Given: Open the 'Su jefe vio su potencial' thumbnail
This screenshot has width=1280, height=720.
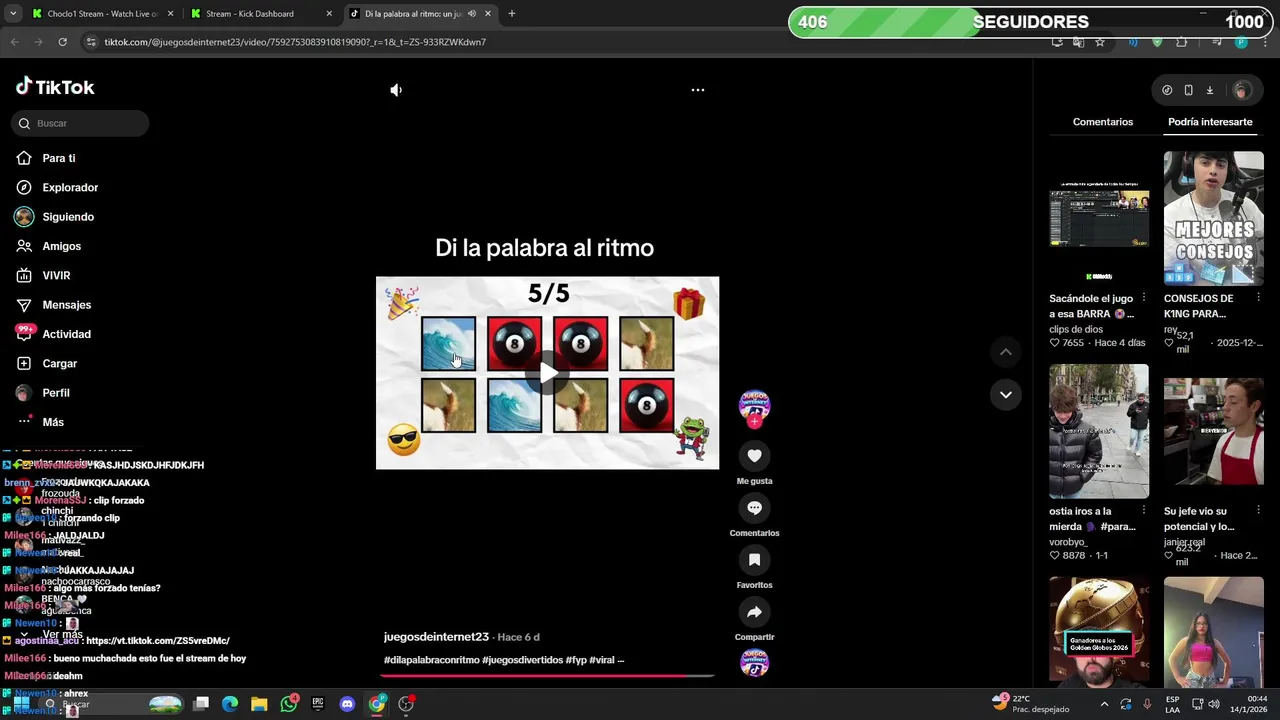Looking at the screenshot, I should click(1214, 431).
